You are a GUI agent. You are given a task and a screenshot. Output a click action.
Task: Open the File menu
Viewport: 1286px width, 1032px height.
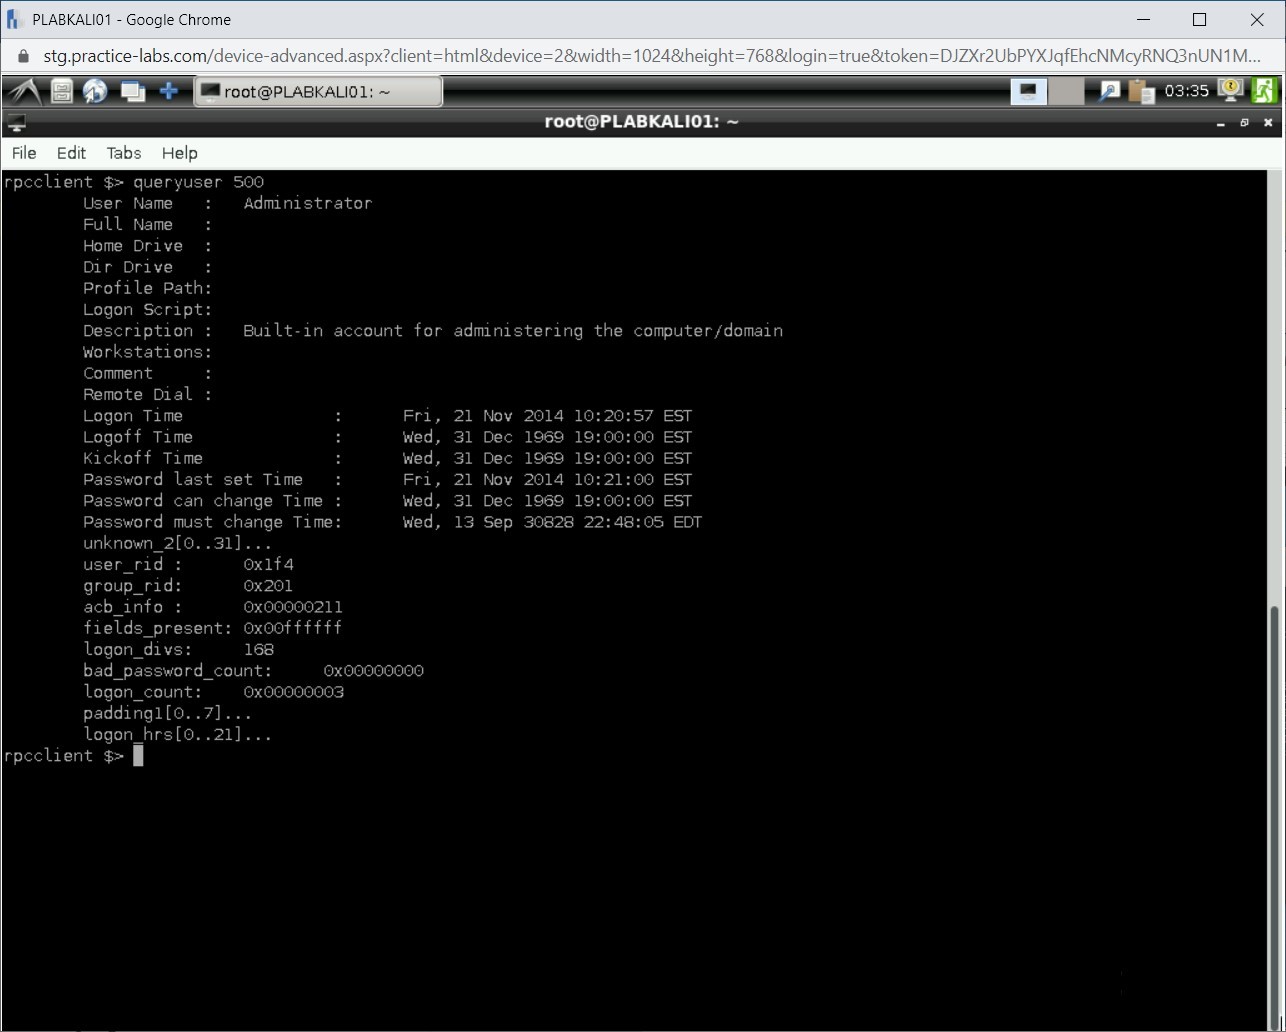24,153
